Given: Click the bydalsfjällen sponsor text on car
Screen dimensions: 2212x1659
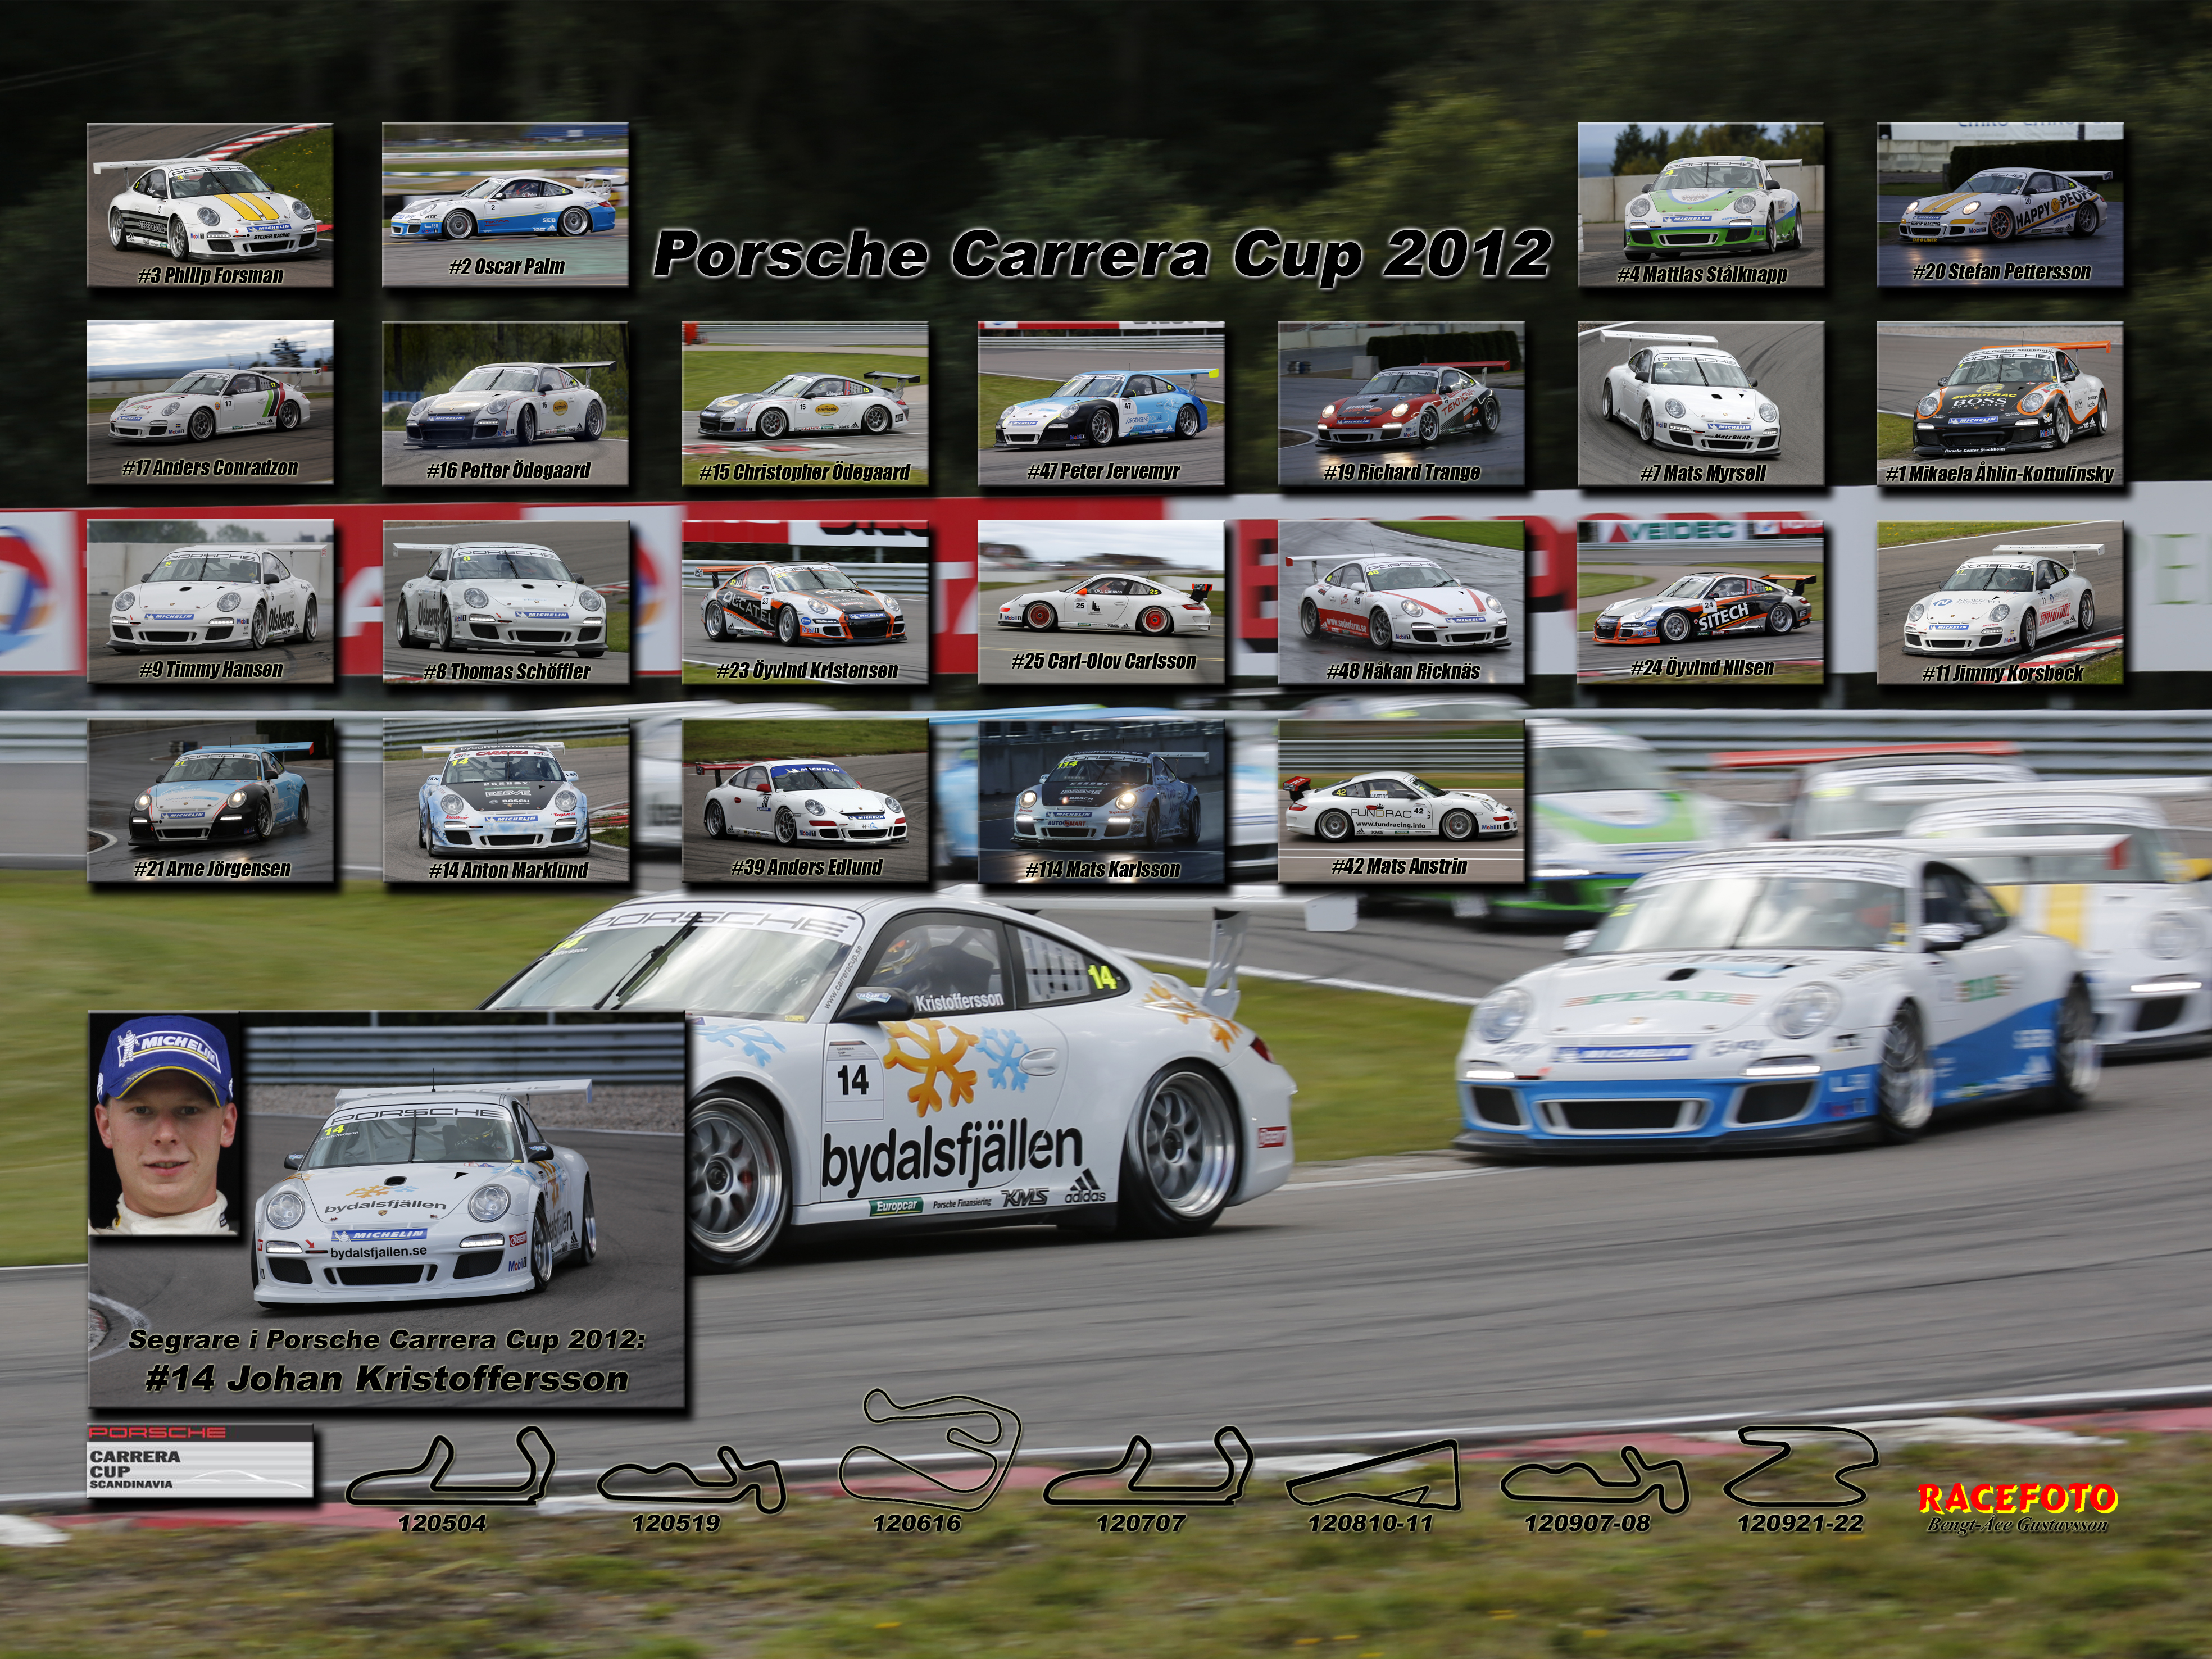Looking at the screenshot, I should [x=951, y=1155].
